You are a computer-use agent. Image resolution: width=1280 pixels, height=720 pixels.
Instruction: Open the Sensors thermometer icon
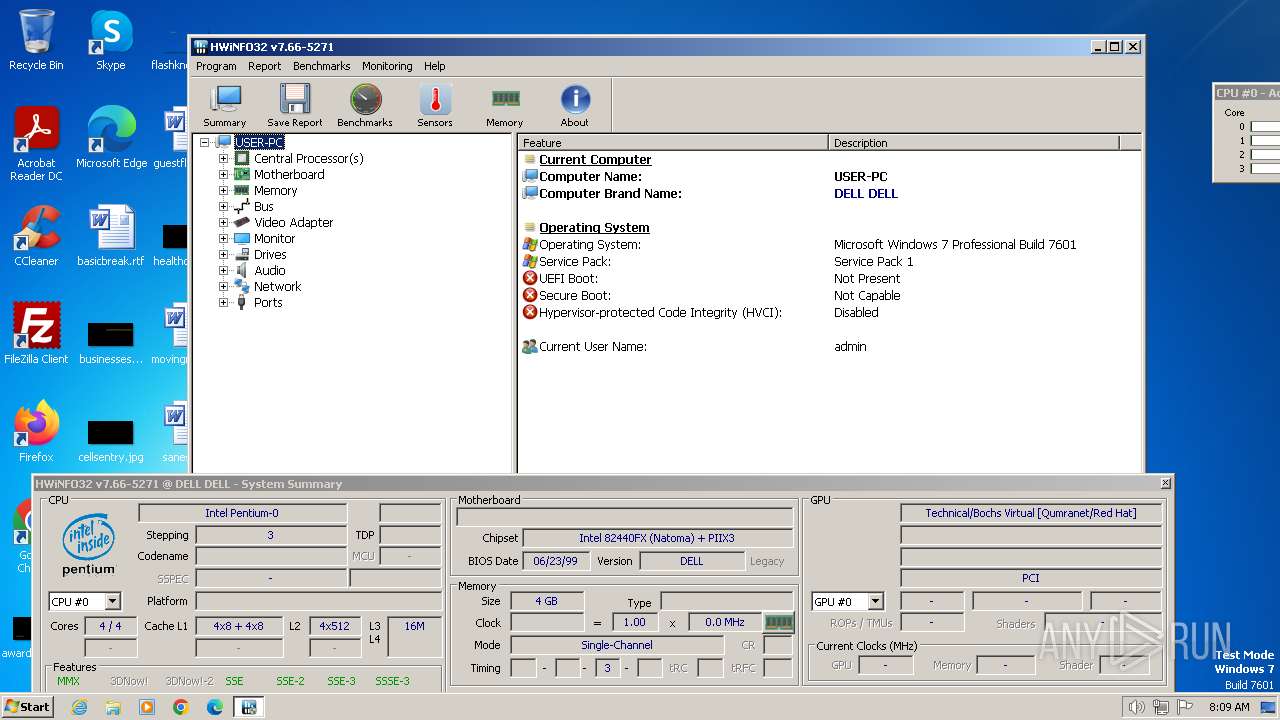click(x=435, y=105)
